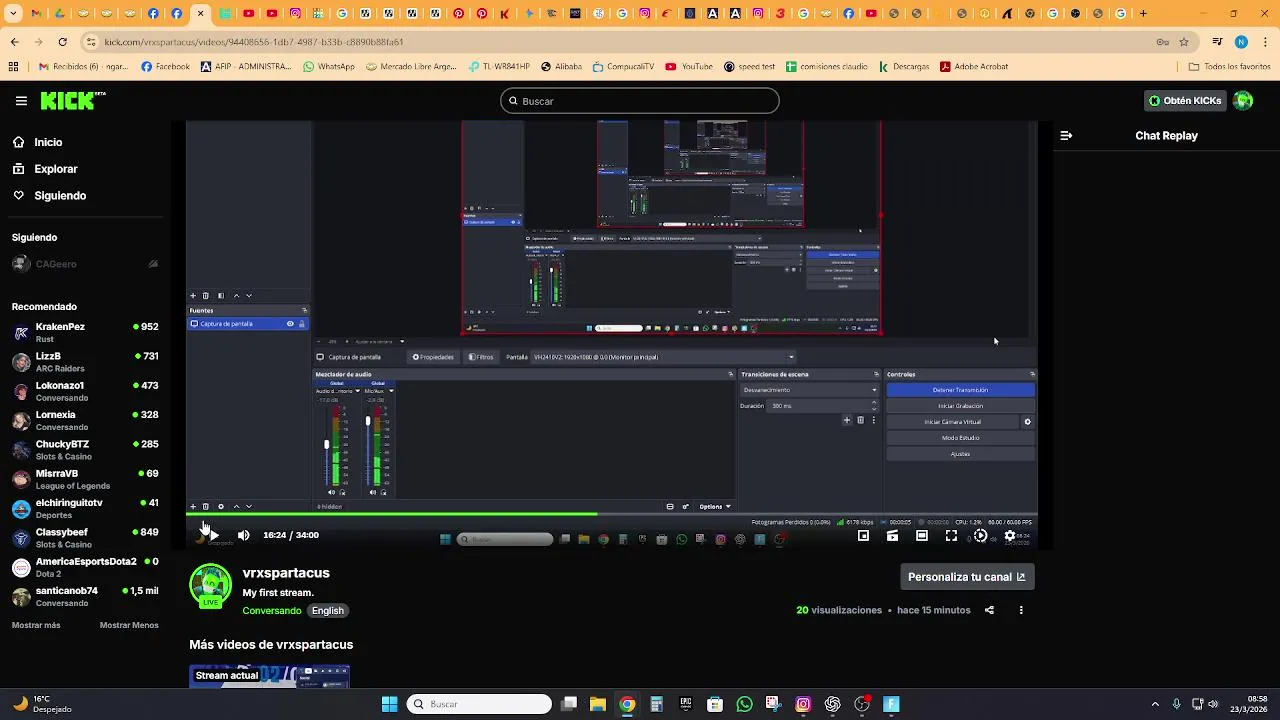Close the active Kick tab
Image resolution: width=1280 pixels, height=720 pixels.
201,14
